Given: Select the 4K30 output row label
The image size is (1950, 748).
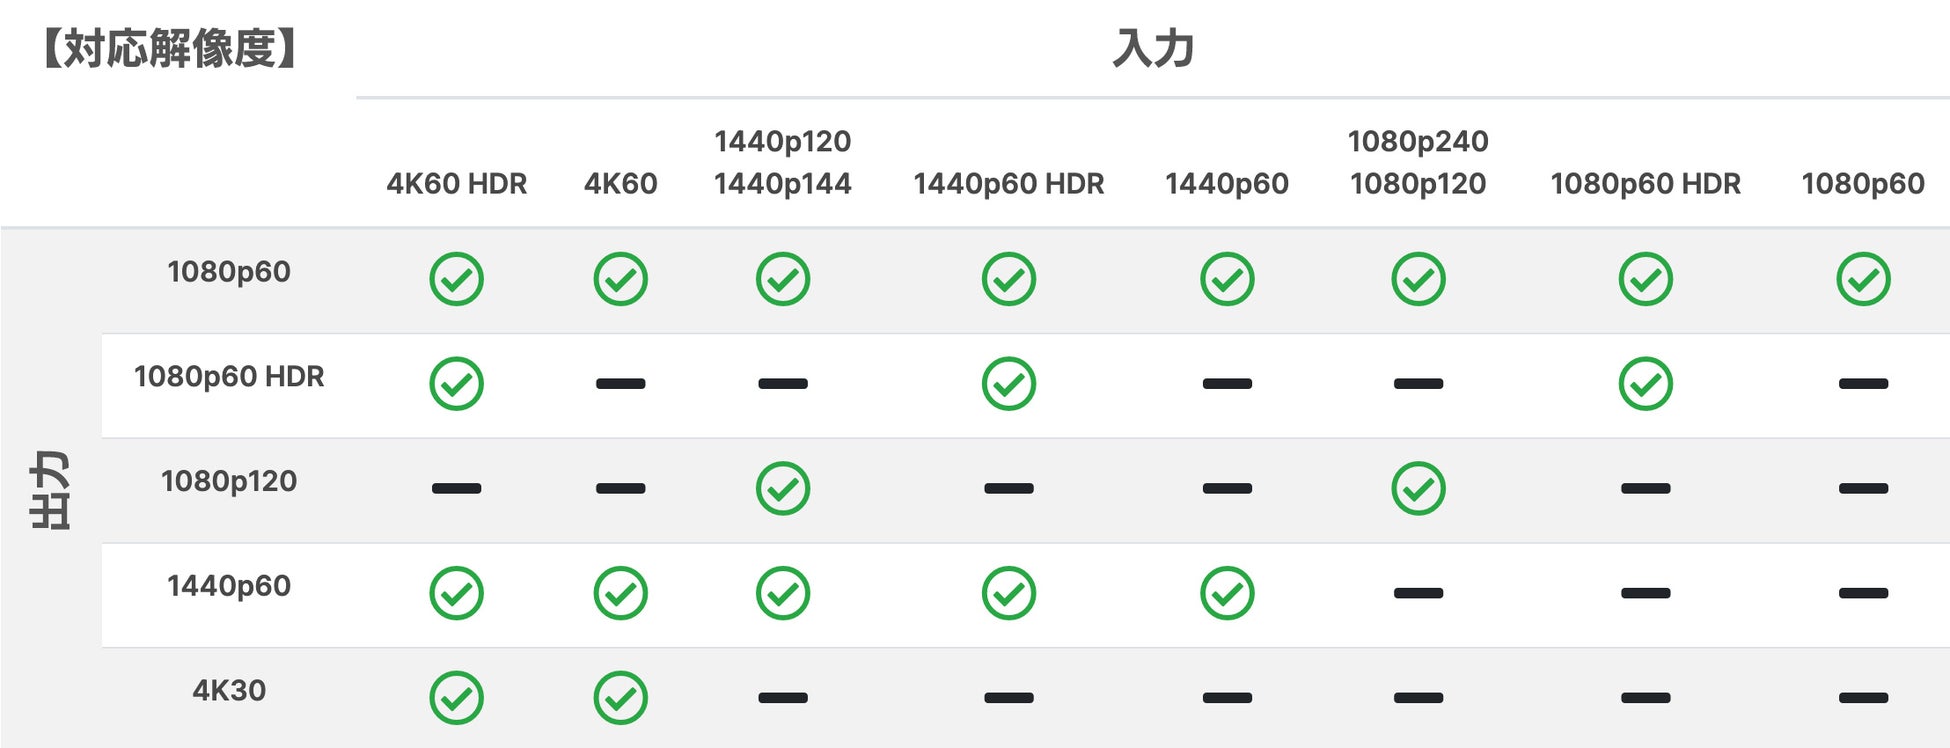Looking at the screenshot, I should [x=229, y=690].
